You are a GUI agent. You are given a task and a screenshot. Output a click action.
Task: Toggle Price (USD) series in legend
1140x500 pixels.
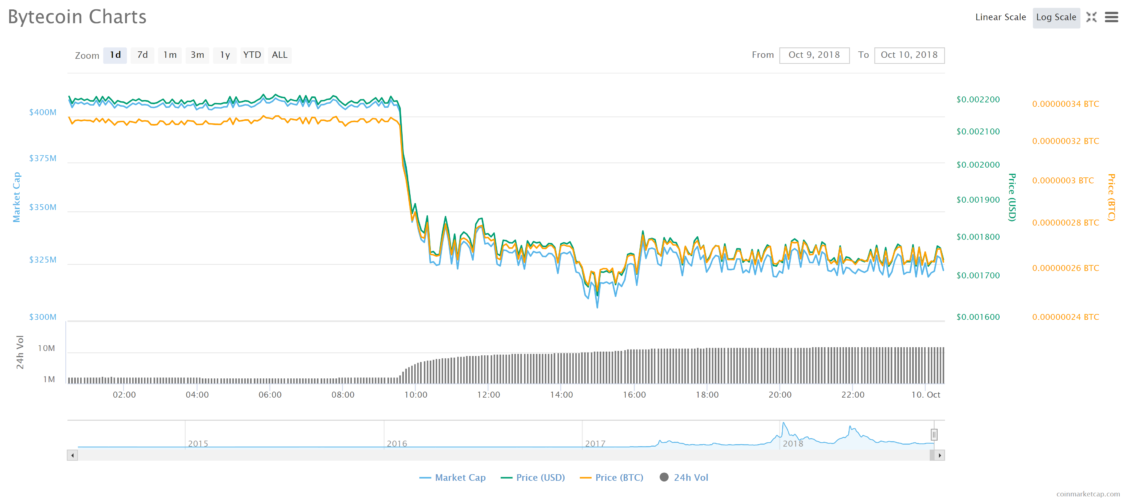[535, 477]
